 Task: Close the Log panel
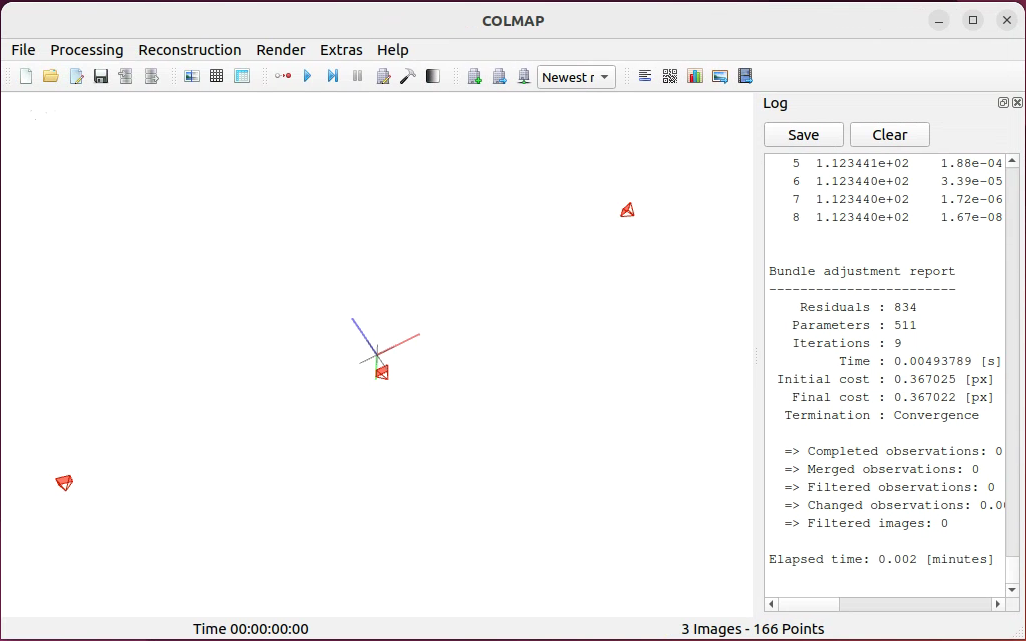click(1017, 103)
